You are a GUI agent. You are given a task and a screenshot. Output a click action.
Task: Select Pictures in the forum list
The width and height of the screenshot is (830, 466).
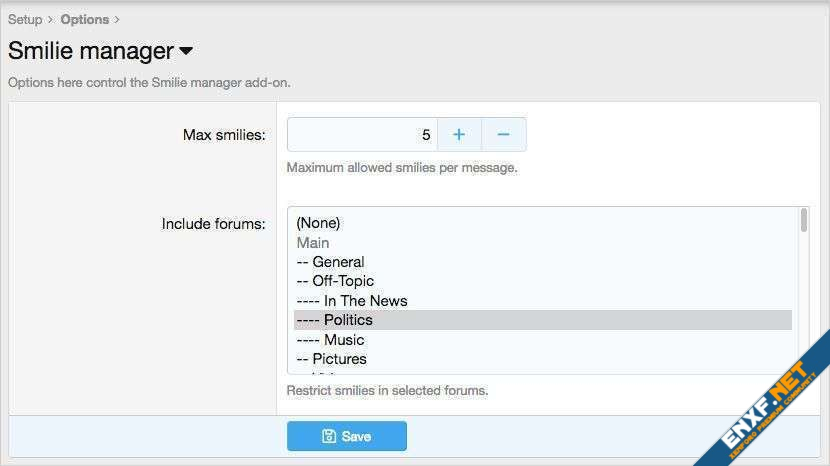tap(332, 359)
